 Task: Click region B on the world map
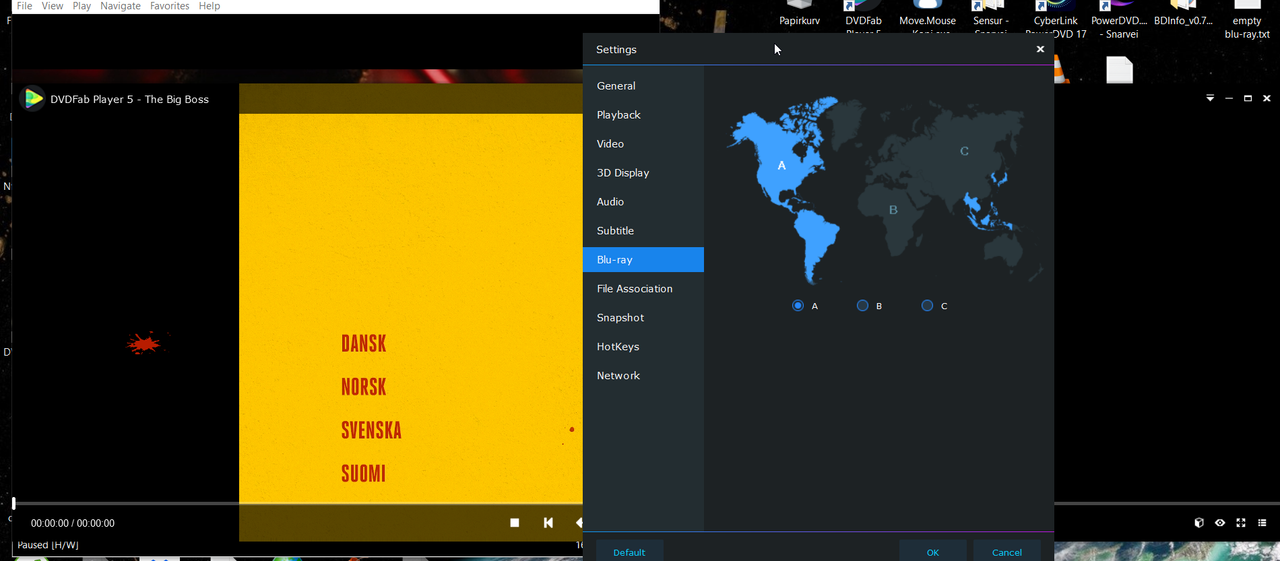tap(893, 210)
